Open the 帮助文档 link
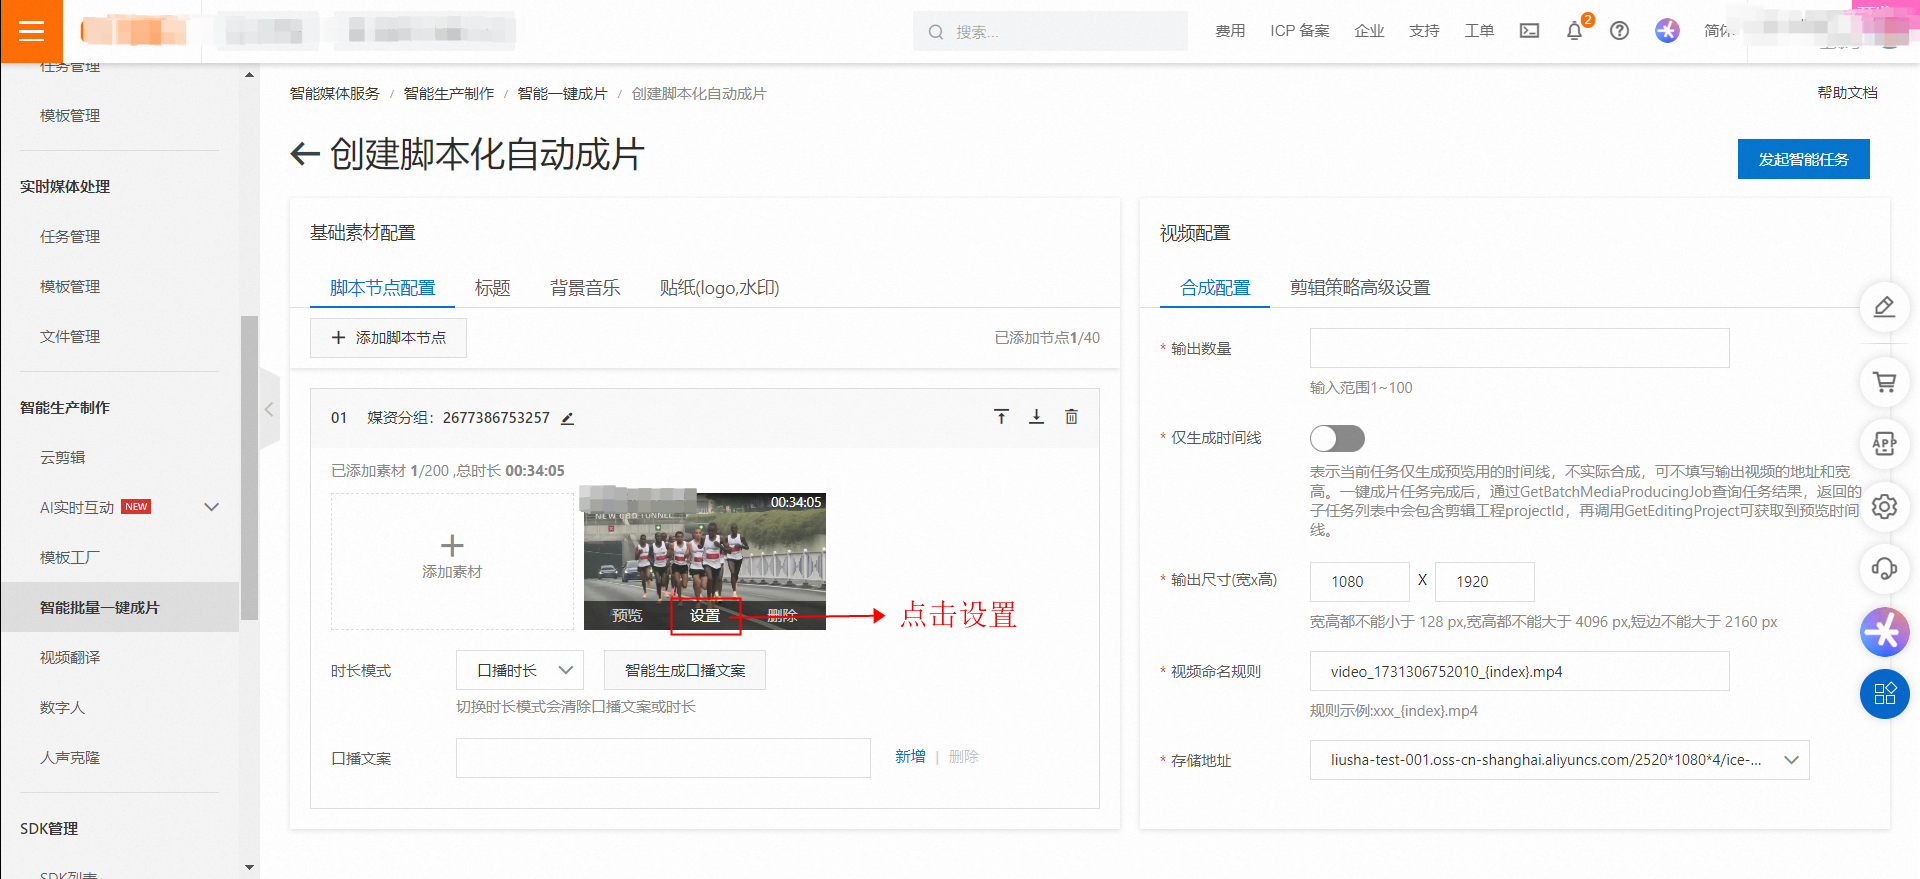The height and width of the screenshot is (879, 1920). click(x=1847, y=93)
